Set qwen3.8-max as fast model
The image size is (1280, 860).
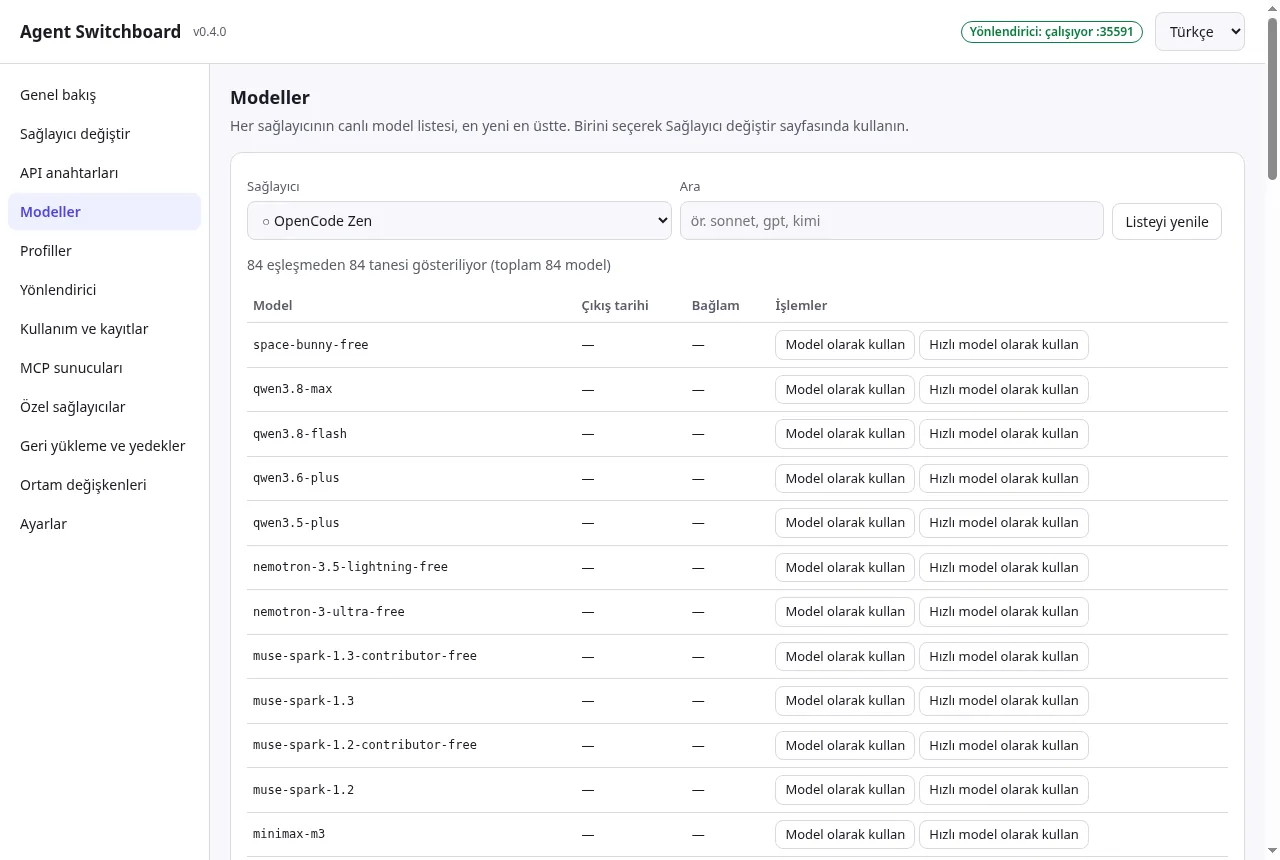point(1004,389)
